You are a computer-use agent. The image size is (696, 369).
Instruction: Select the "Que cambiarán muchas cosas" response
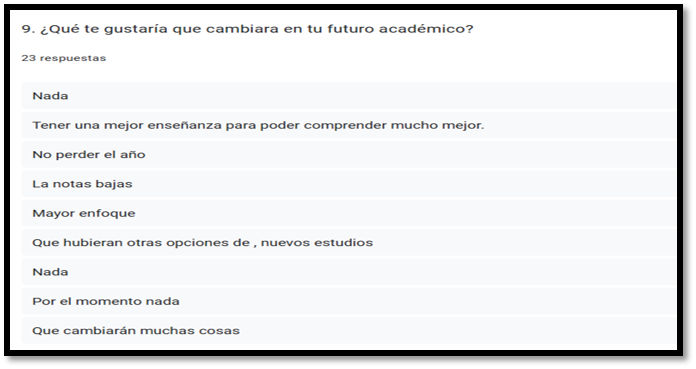(349, 330)
